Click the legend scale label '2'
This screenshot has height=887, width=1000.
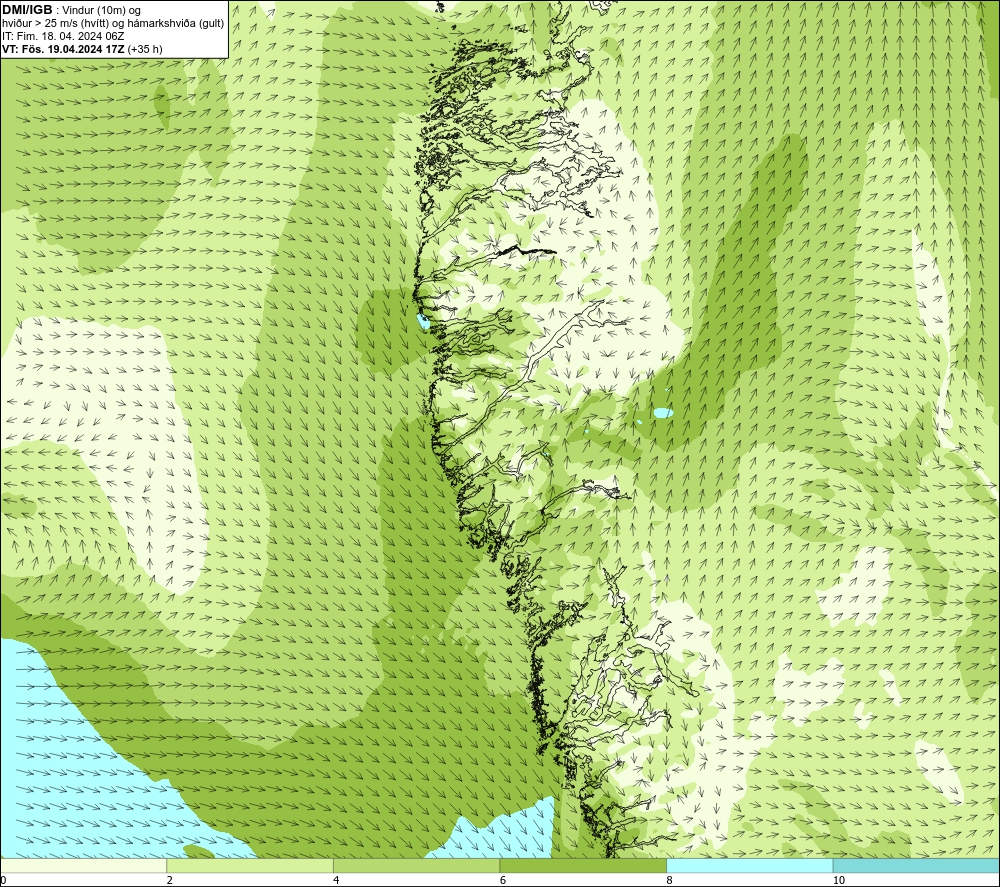tap(170, 881)
